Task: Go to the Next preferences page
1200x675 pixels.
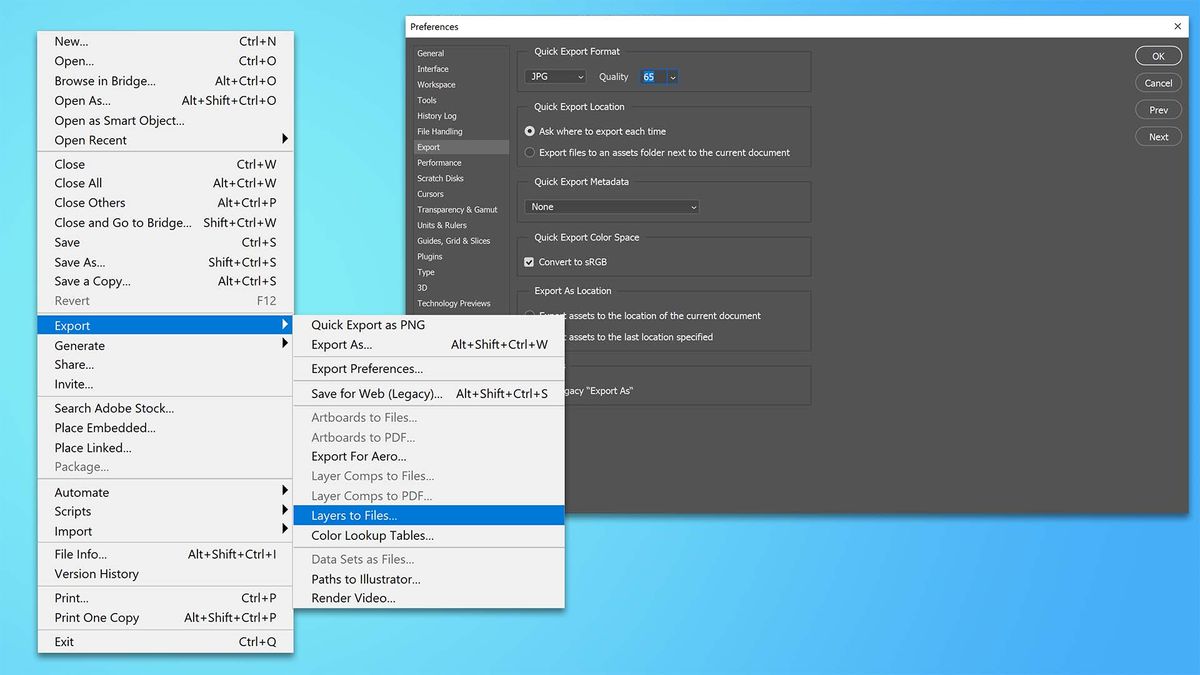Action: point(1157,136)
